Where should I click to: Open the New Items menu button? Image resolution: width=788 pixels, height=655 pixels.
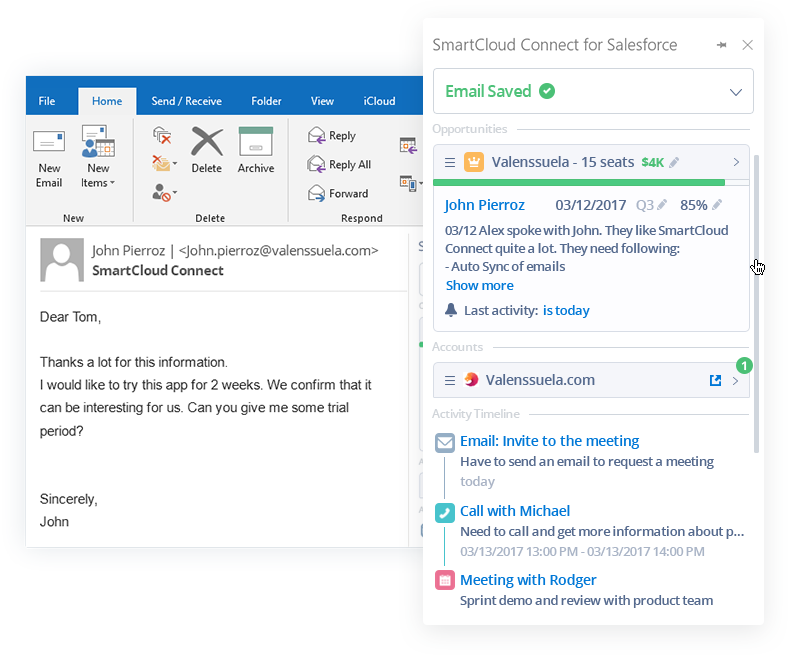pyautogui.click(x=98, y=156)
